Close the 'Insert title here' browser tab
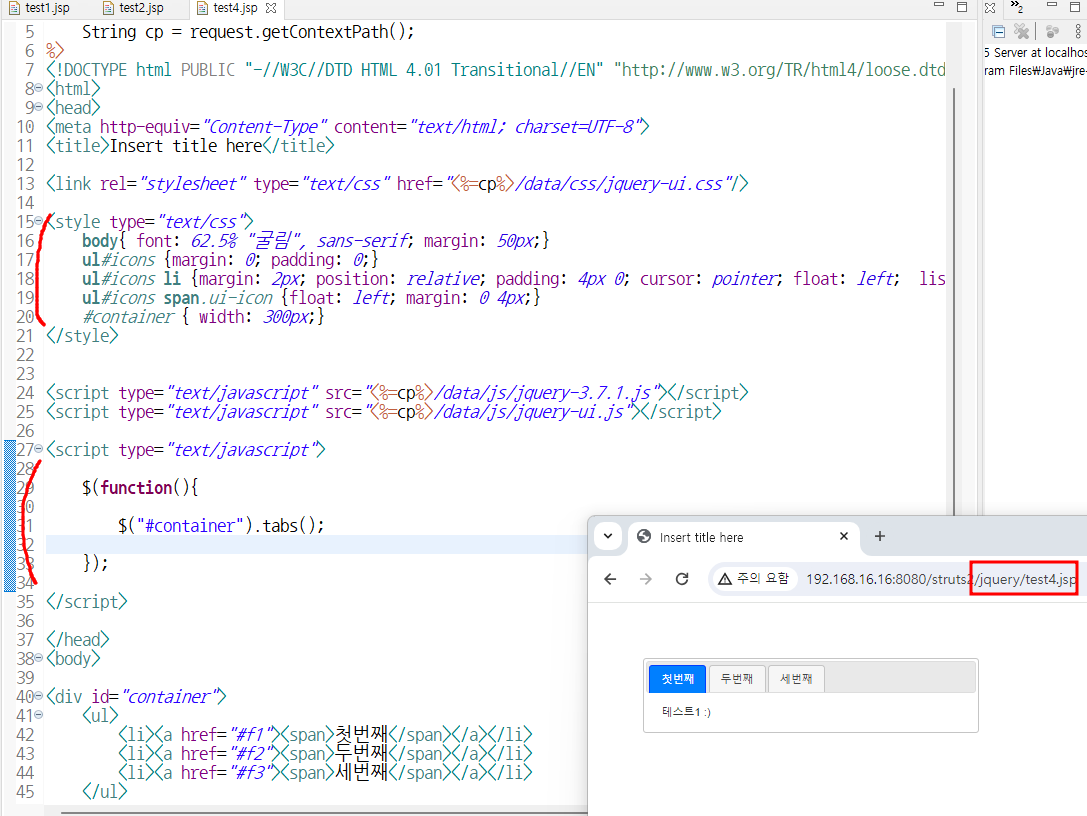 point(844,536)
